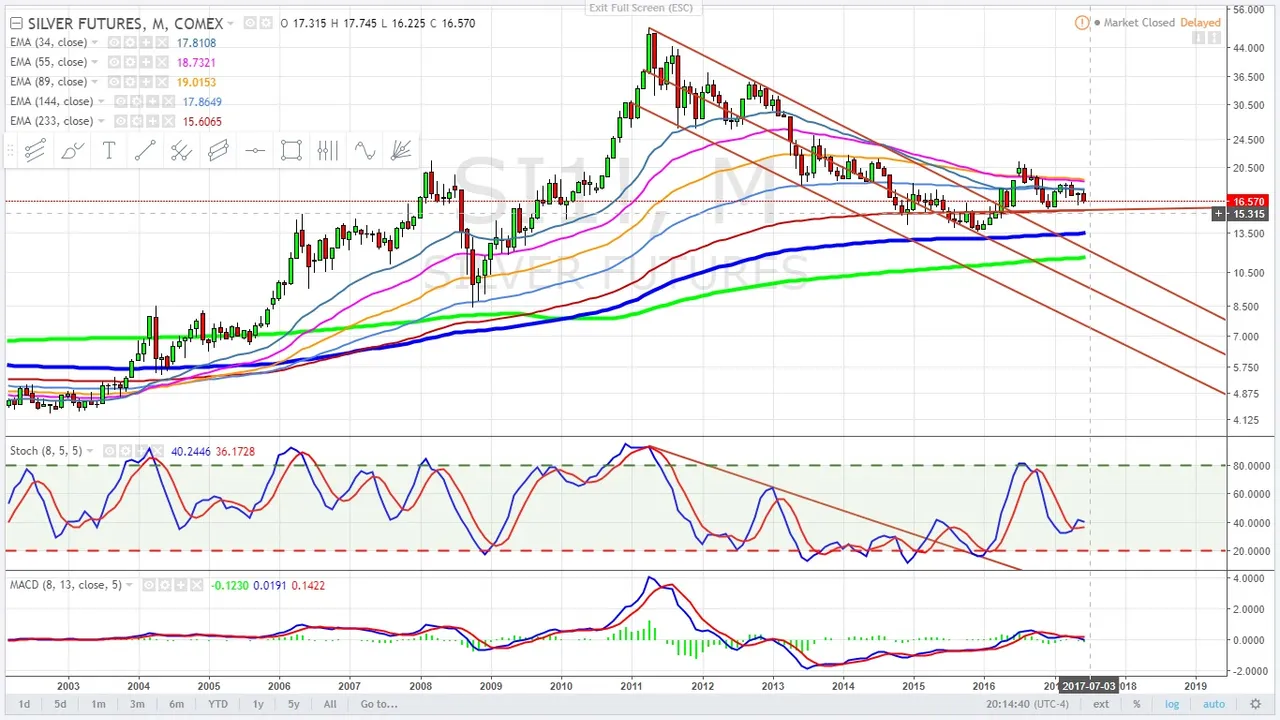Select the brush drawing tool

coord(71,151)
